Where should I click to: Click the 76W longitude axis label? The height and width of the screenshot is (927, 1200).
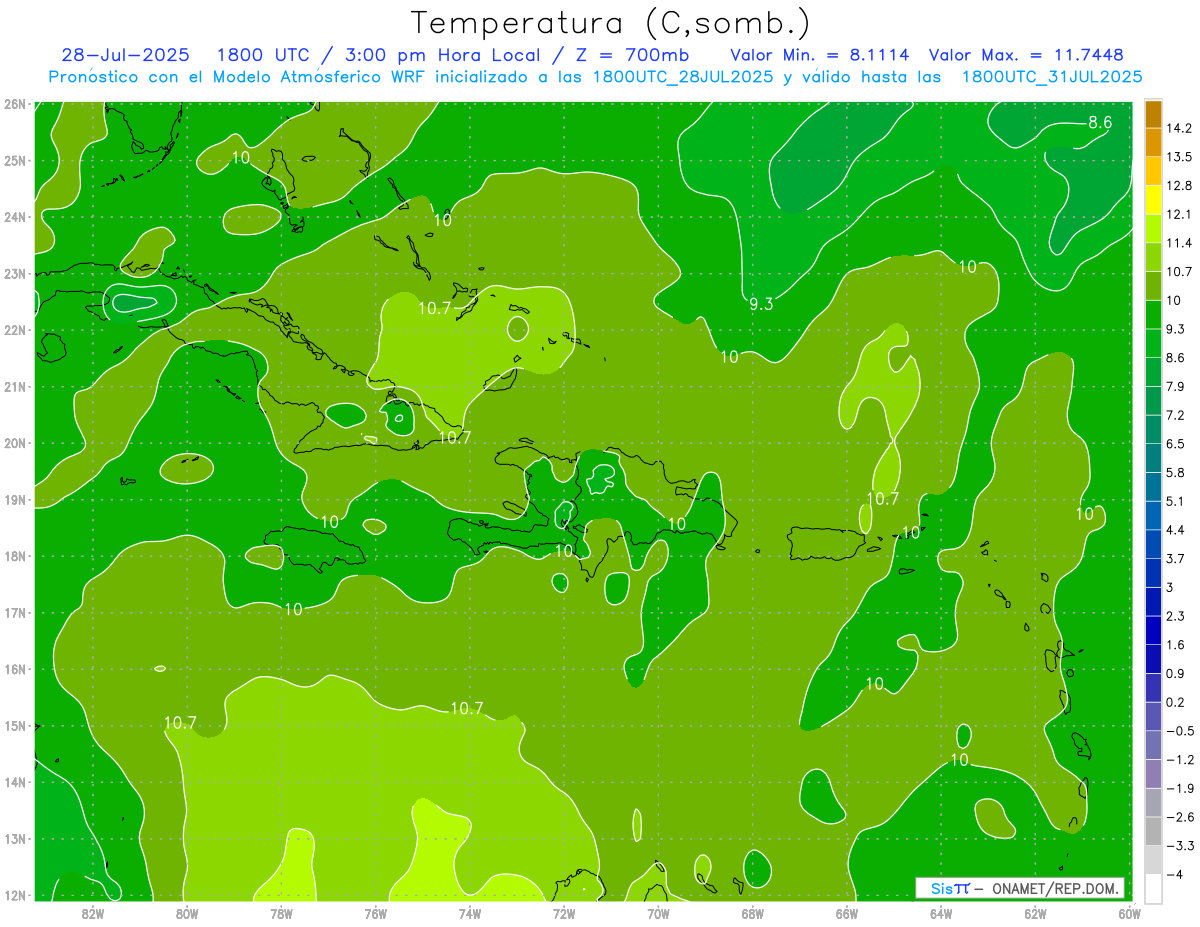coord(376,912)
